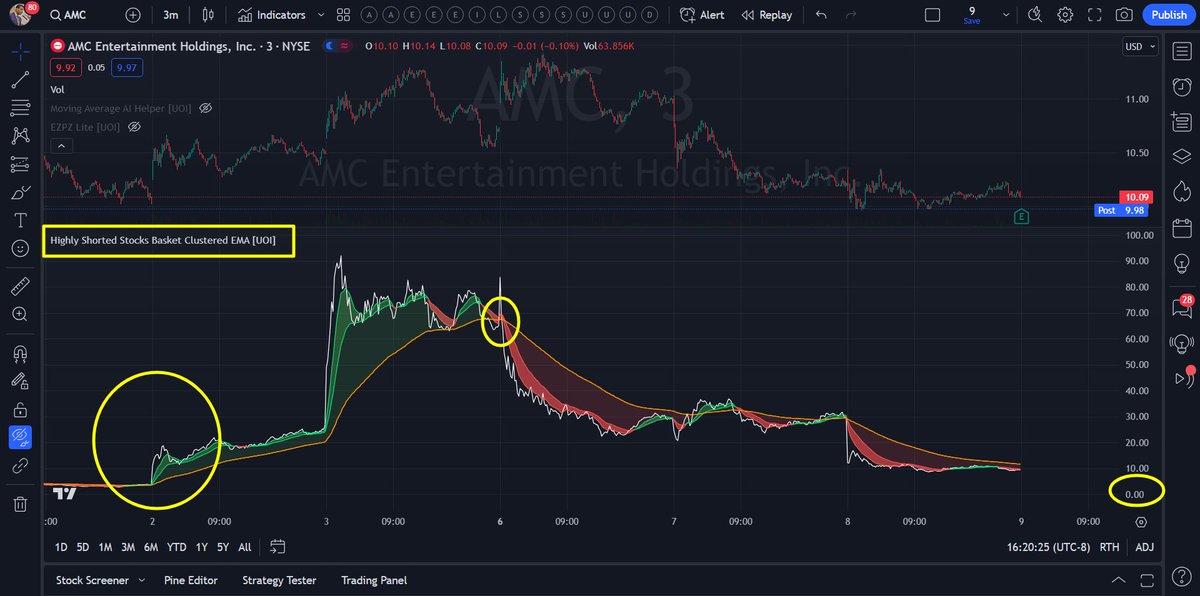Screen dimensions: 1200x596
Task: Start bar Replay mode
Action: (x=767, y=15)
